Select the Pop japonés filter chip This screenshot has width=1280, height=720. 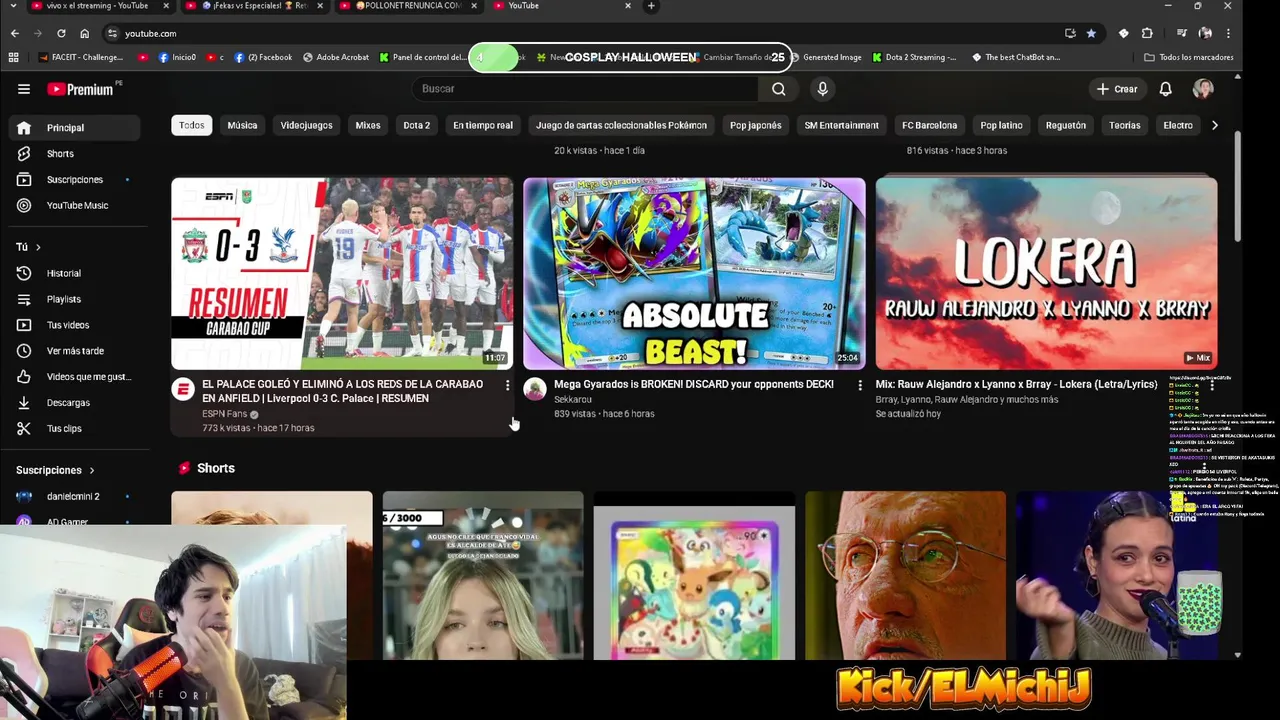[755, 126]
